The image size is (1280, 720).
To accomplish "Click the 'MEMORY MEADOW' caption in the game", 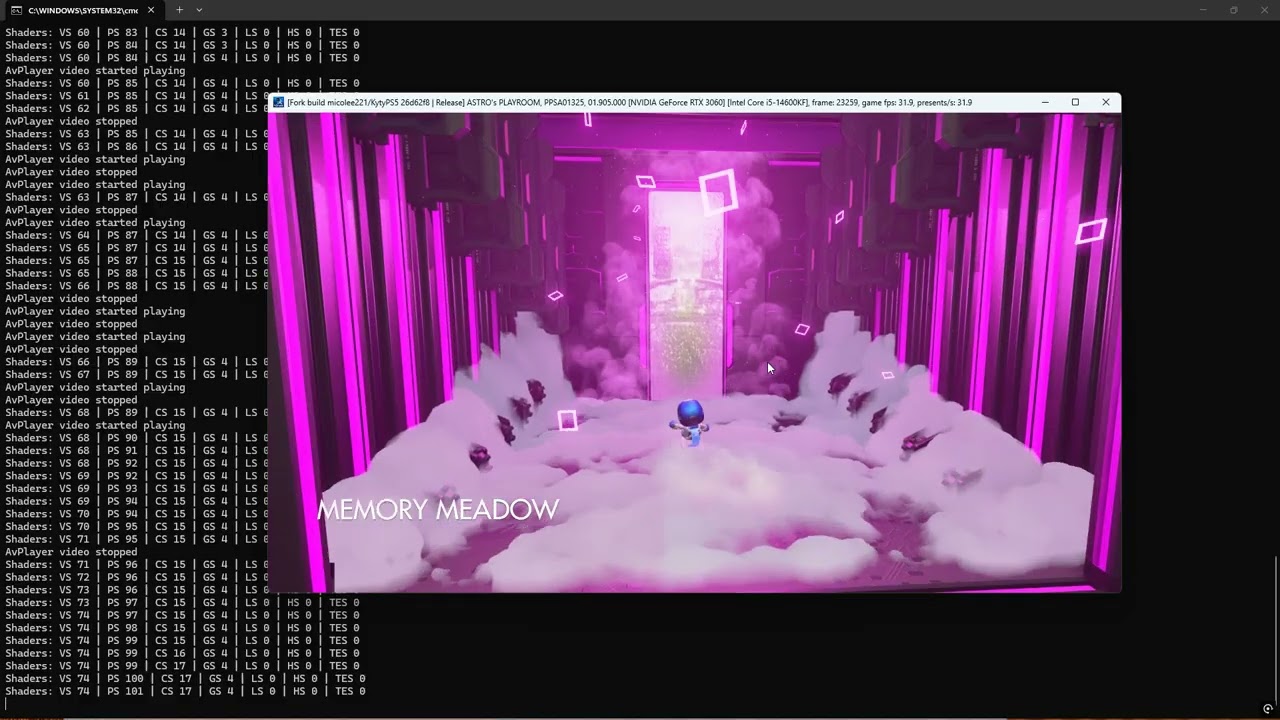I will tap(438, 510).
